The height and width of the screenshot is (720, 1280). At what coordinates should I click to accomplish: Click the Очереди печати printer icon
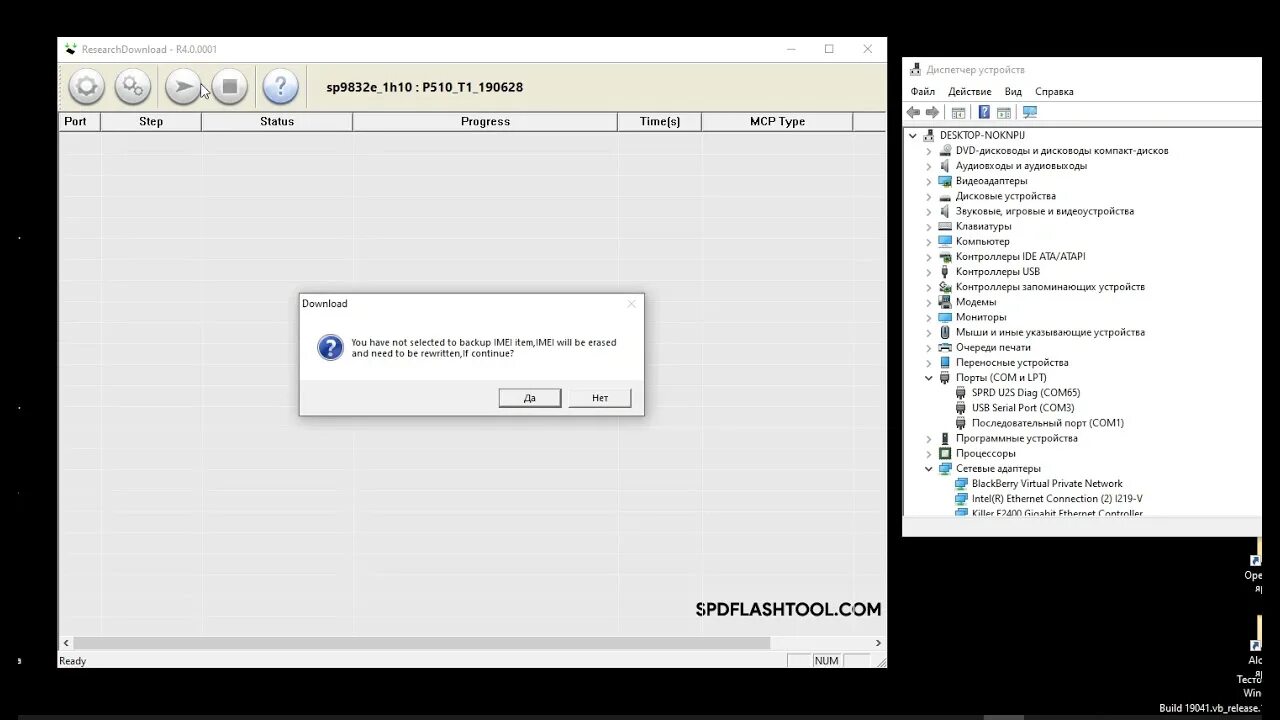click(945, 347)
